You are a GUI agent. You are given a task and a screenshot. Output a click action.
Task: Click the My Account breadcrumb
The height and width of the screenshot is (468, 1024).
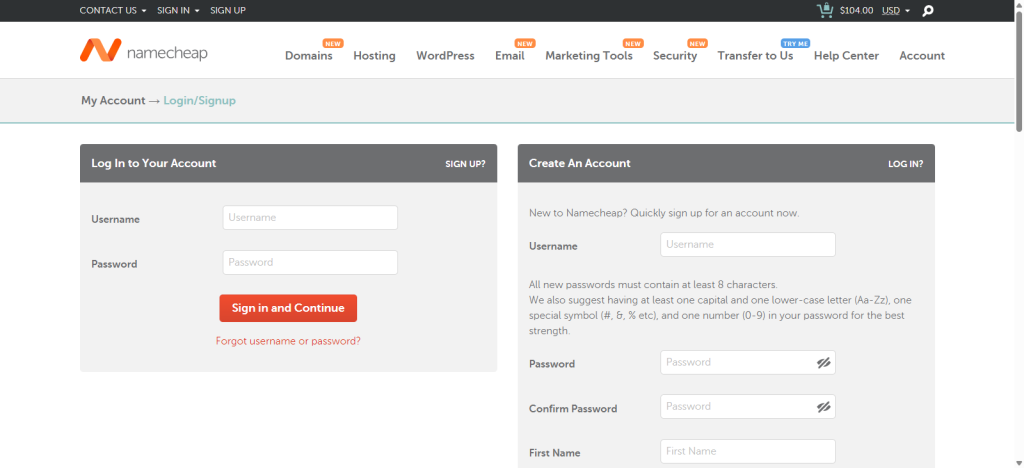pos(113,101)
